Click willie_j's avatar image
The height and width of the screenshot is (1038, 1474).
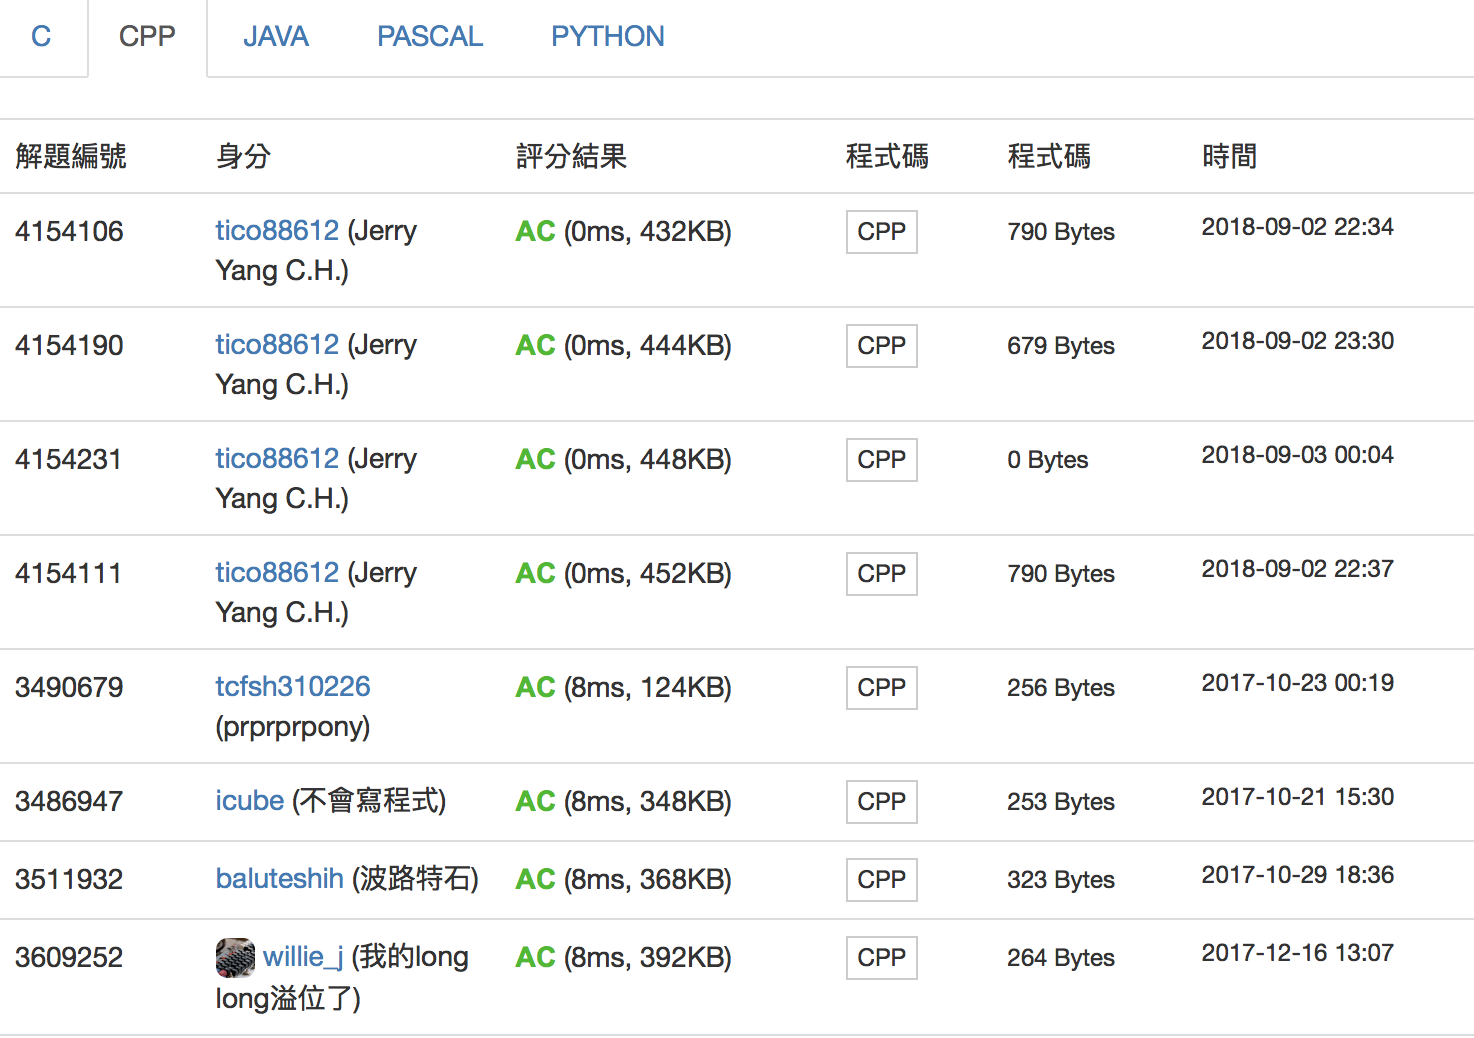pos(235,957)
